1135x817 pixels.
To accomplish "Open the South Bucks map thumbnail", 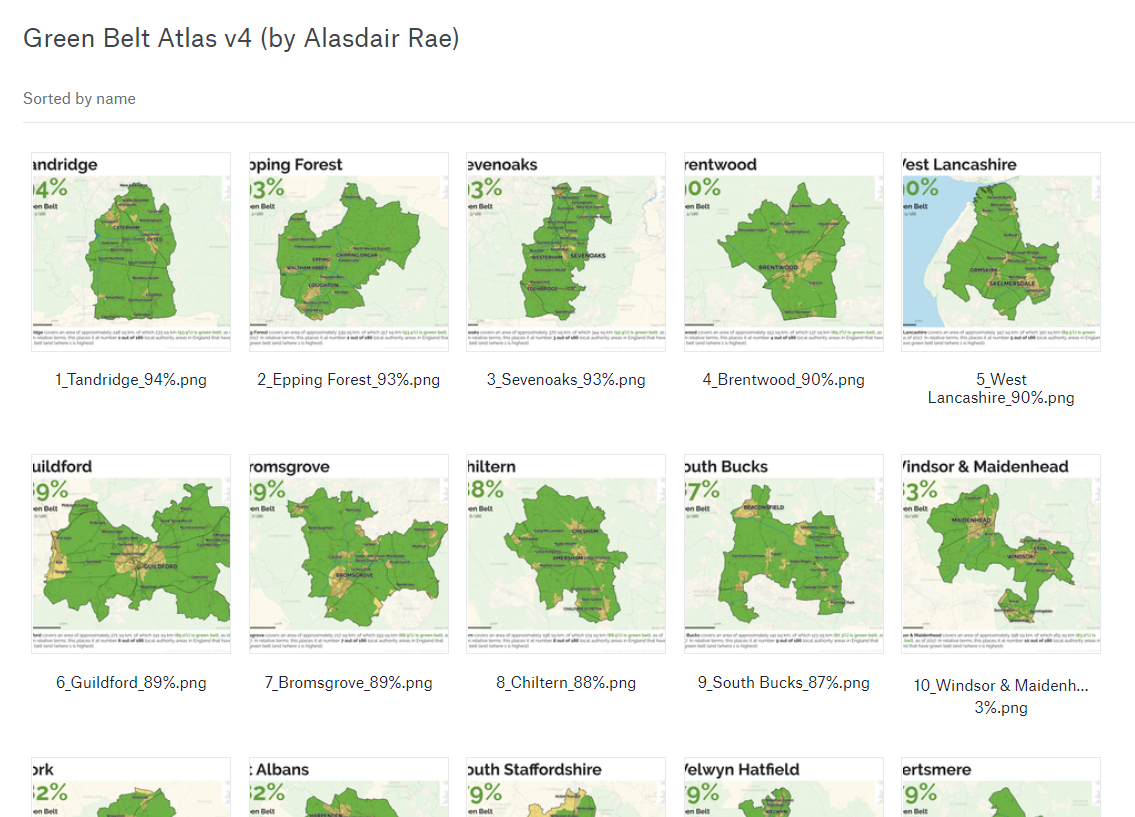I will click(783, 554).
